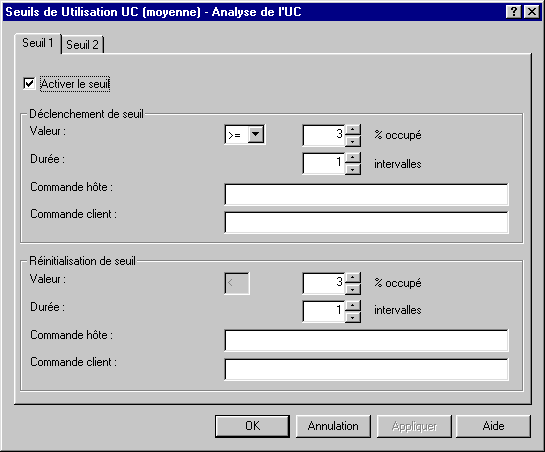545x452 pixels.
Task: Open help with the Aide button
Action: (493, 426)
